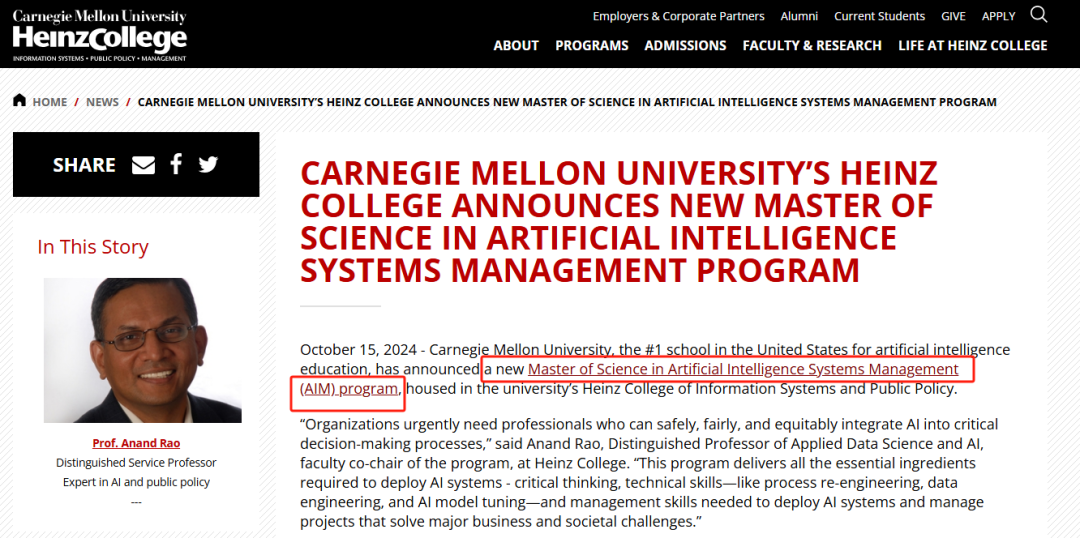The image size is (1080, 538).
Task: Visit the Alumni link
Action: pyautogui.click(x=799, y=16)
